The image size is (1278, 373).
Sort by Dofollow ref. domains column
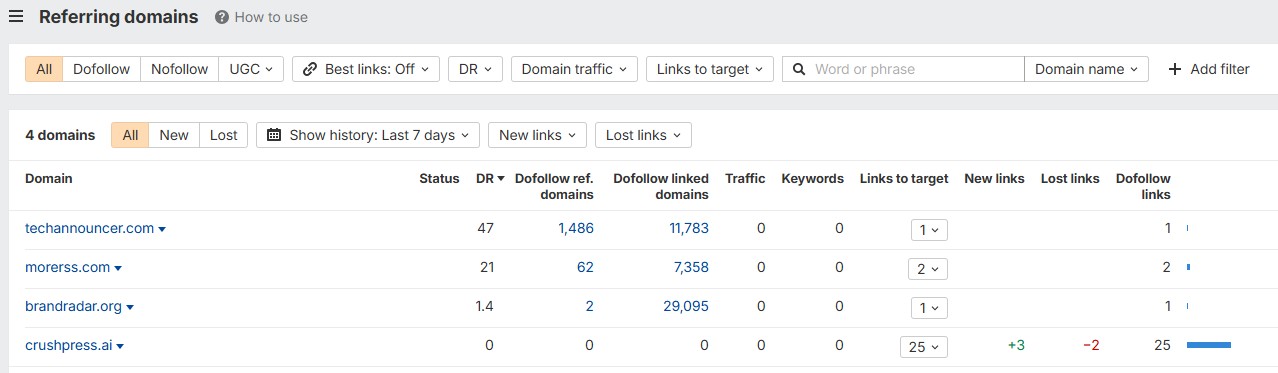[x=554, y=186]
